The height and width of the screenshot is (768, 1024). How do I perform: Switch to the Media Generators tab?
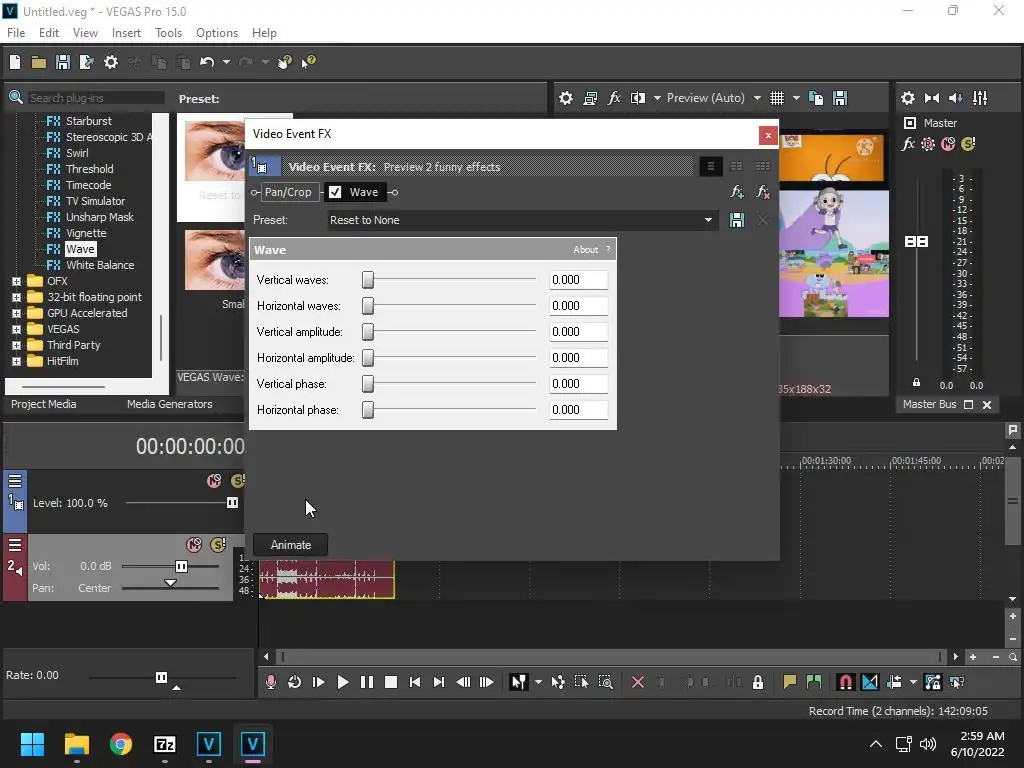pos(170,404)
